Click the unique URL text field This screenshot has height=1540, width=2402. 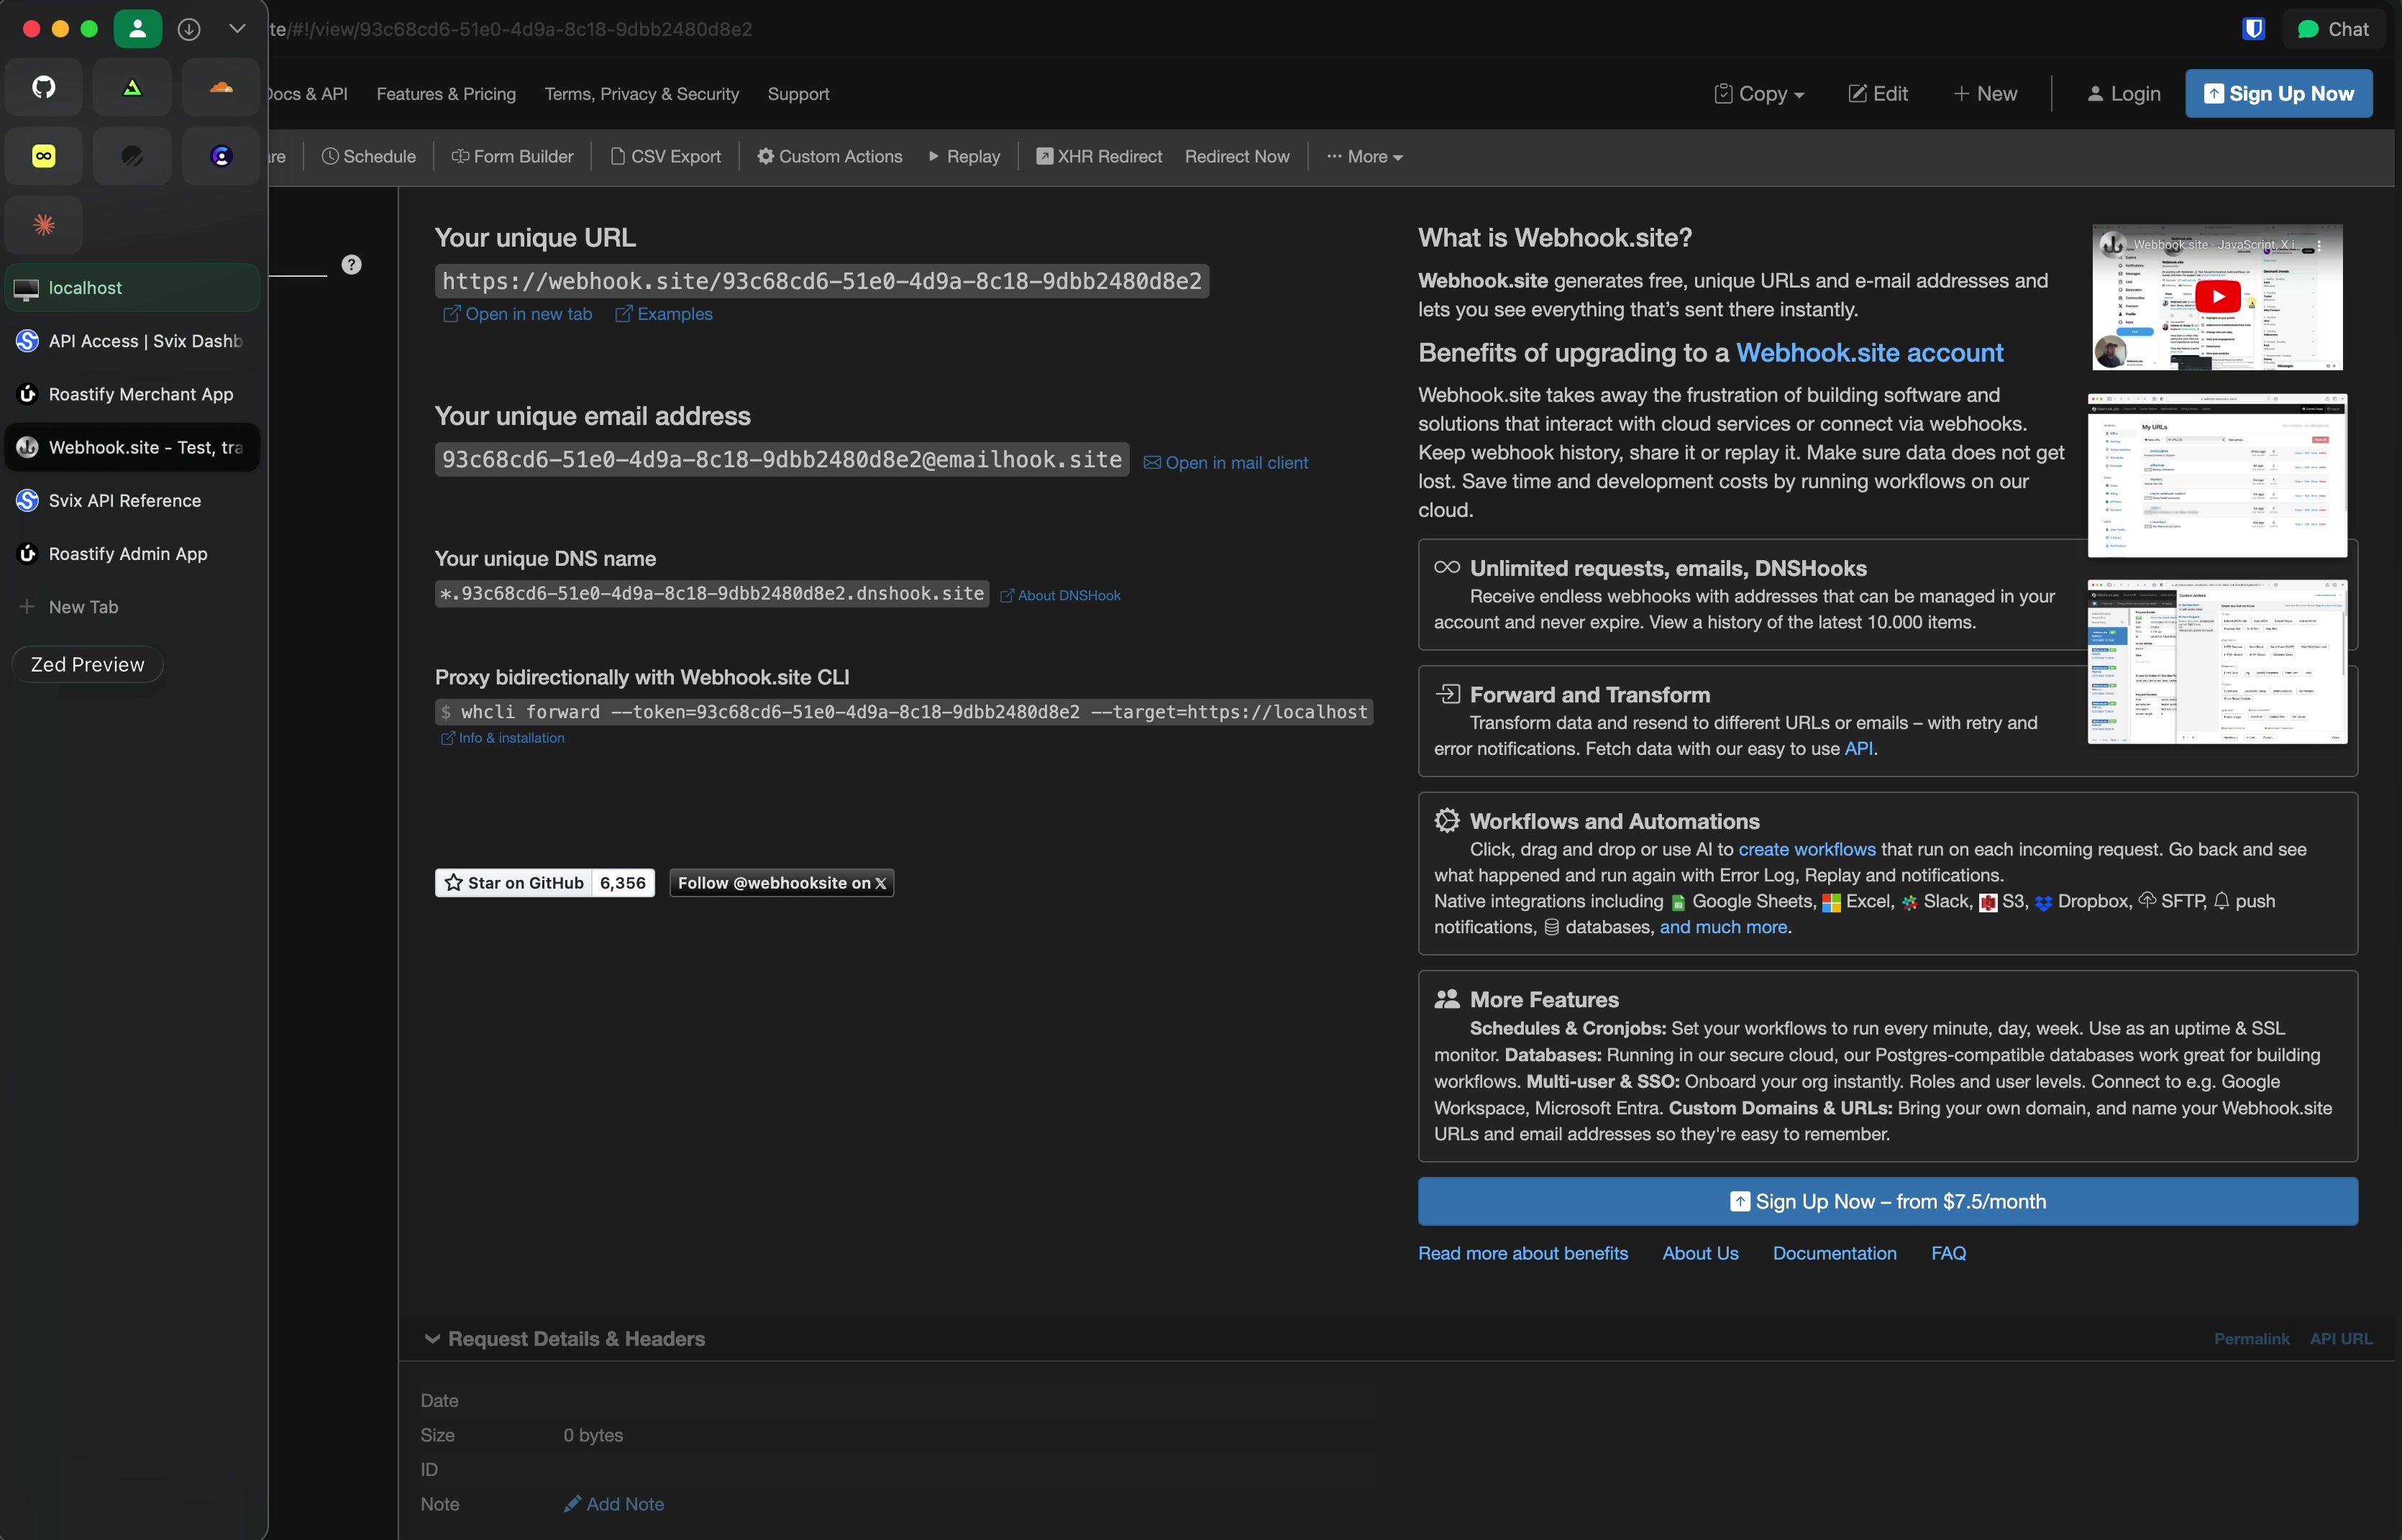click(821, 282)
